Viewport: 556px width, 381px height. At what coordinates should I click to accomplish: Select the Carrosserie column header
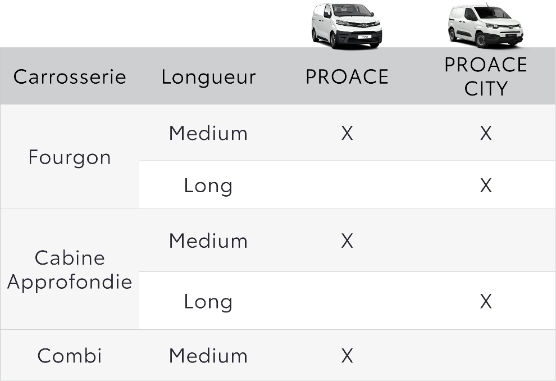tap(70, 77)
